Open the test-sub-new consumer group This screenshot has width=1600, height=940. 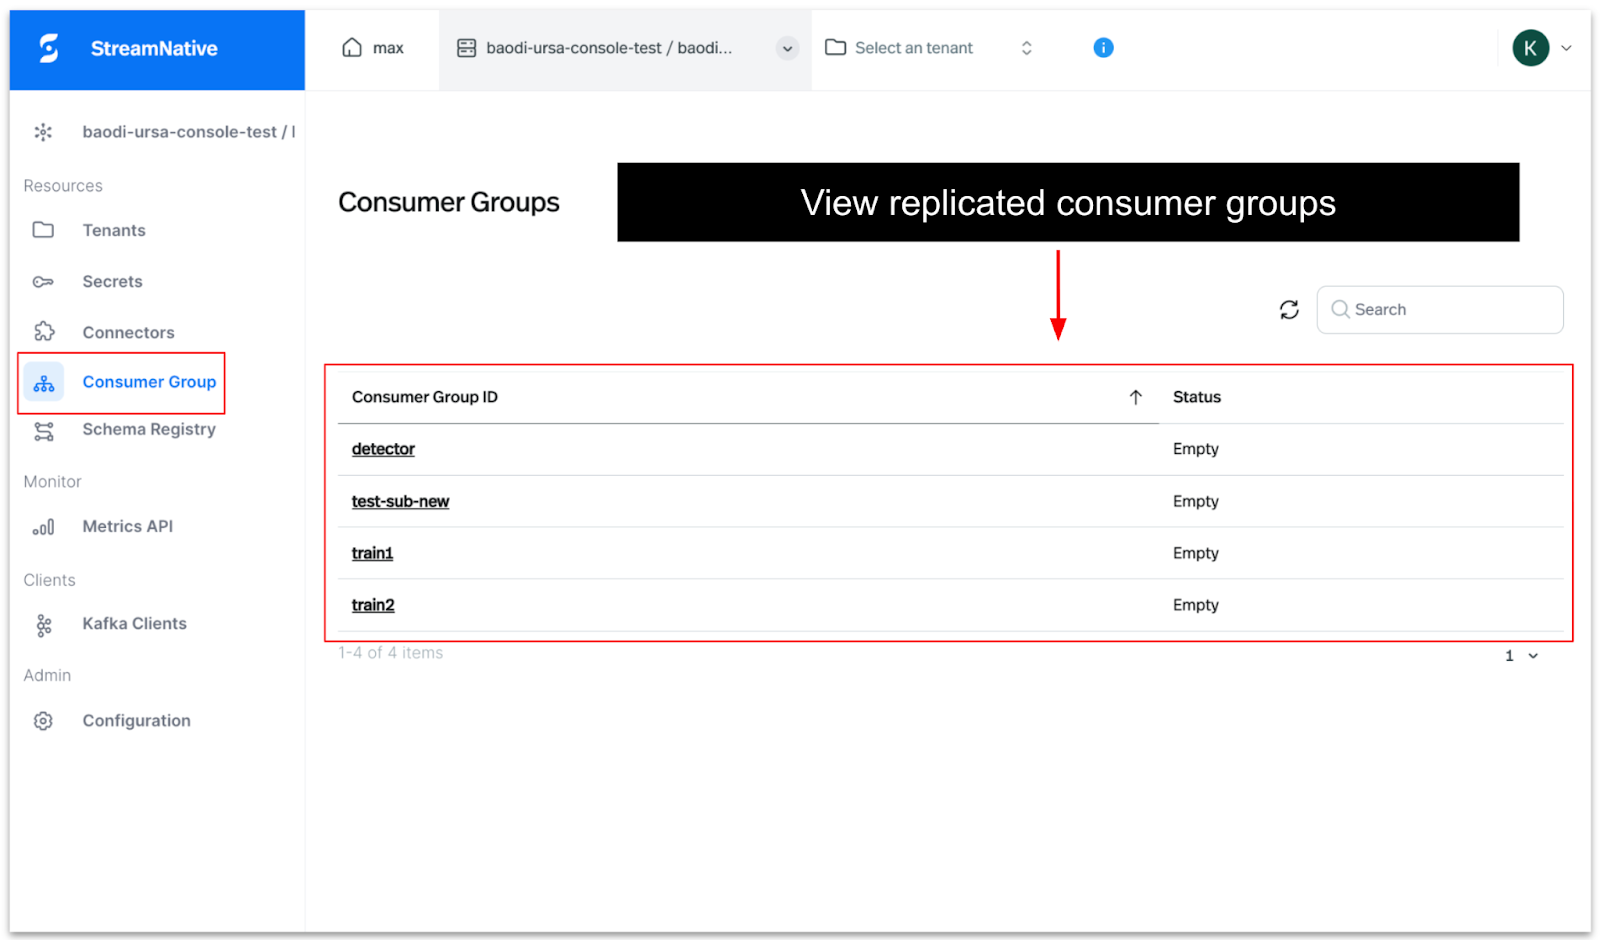[x=400, y=501]
